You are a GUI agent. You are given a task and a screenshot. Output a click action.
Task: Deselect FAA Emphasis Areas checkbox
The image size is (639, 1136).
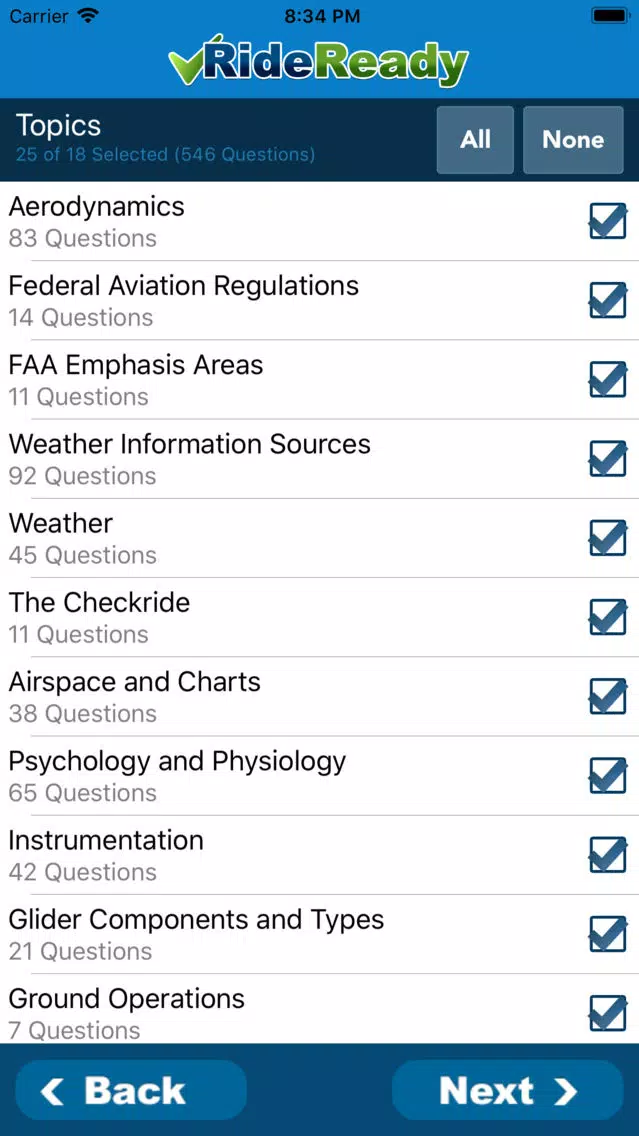608,379
